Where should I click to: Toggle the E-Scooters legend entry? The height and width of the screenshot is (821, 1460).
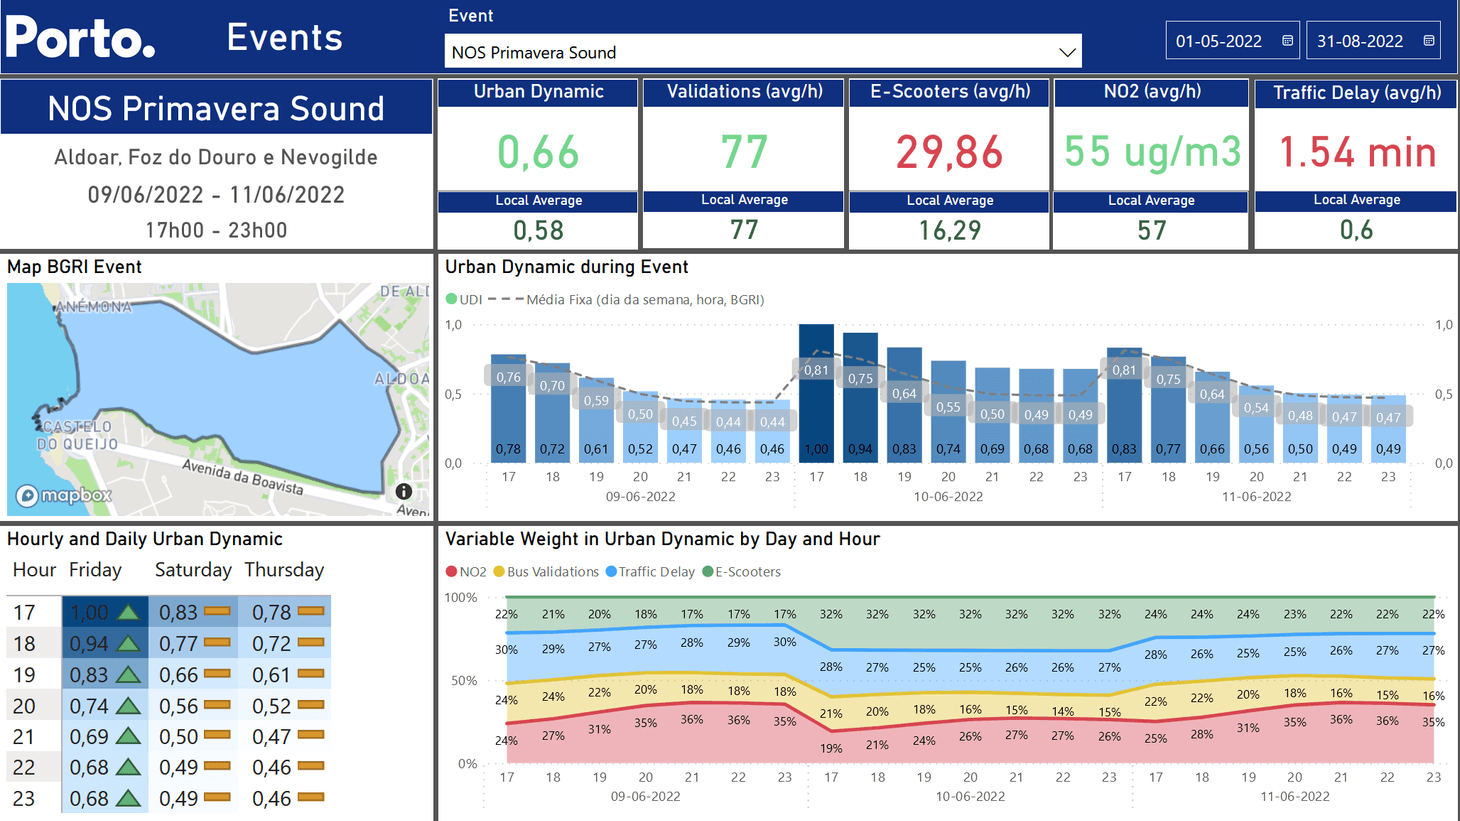pos(742,572)
